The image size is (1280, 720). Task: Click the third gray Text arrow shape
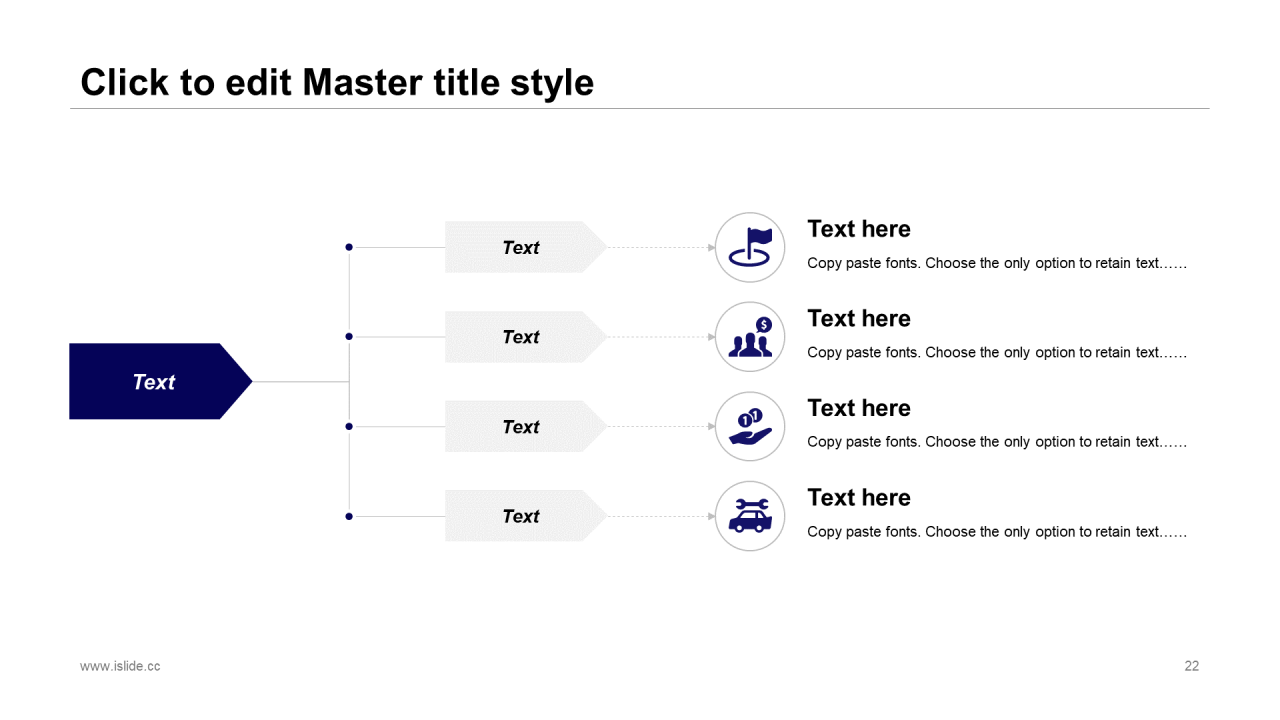[522, 427]
